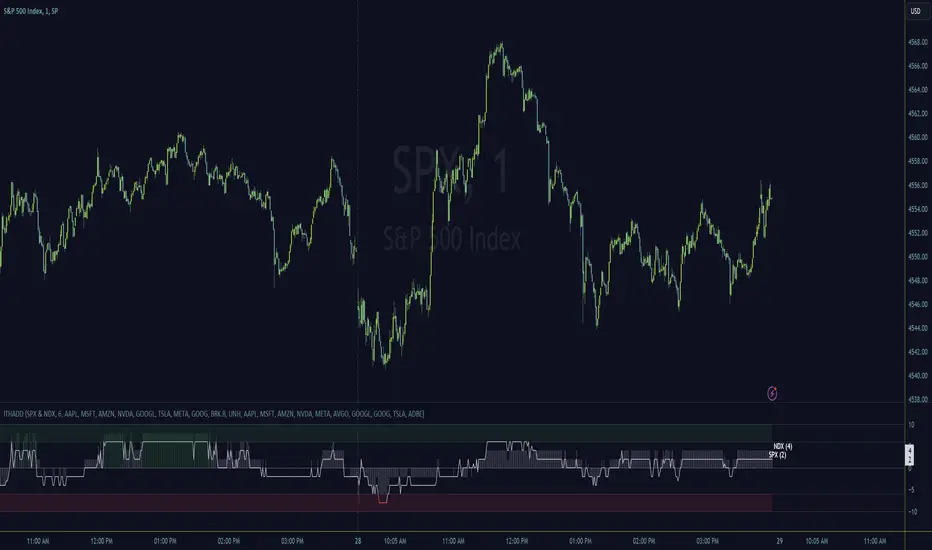The image size is (932, 550).
Task: Click the 4546.00 price axis label
Action: tap(918, 304)
